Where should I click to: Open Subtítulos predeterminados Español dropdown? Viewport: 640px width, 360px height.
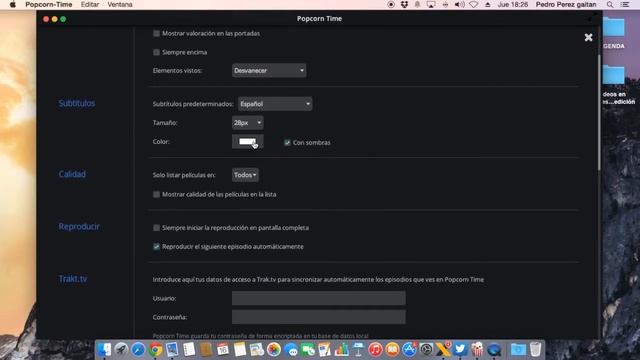275,104
